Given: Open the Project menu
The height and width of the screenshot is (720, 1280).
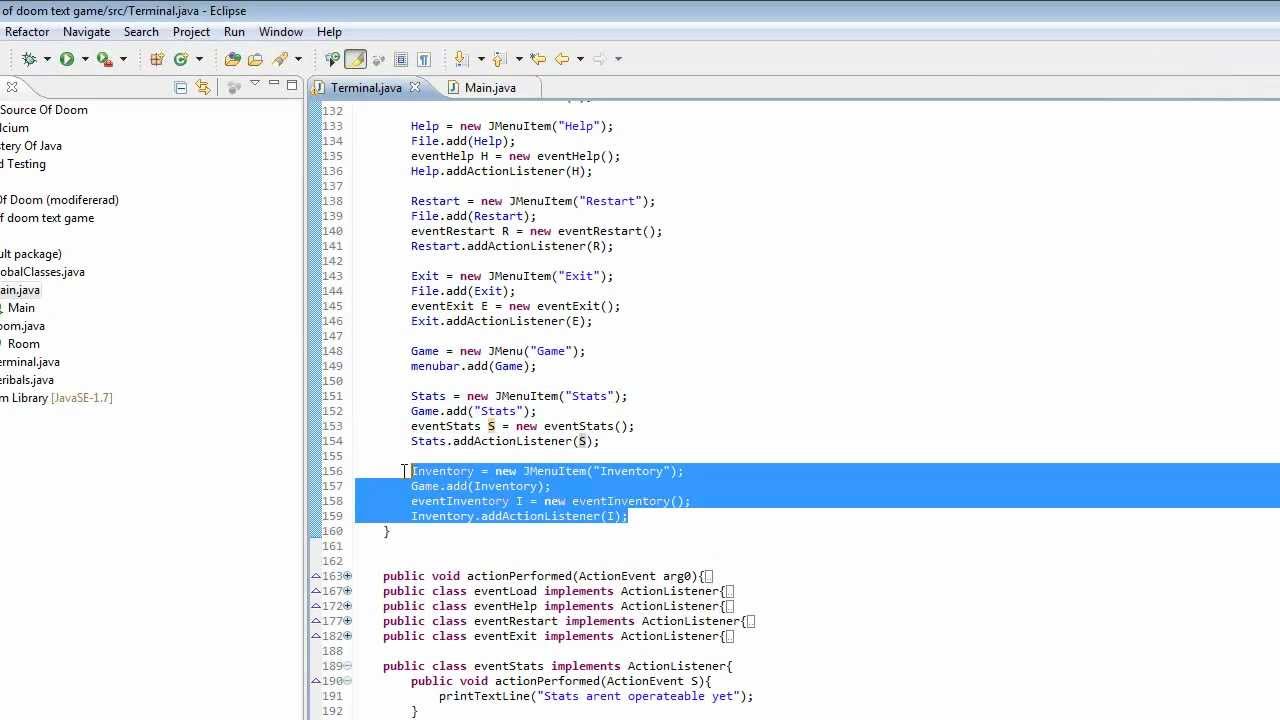Looking at the screenshot, I should [191, 32].
